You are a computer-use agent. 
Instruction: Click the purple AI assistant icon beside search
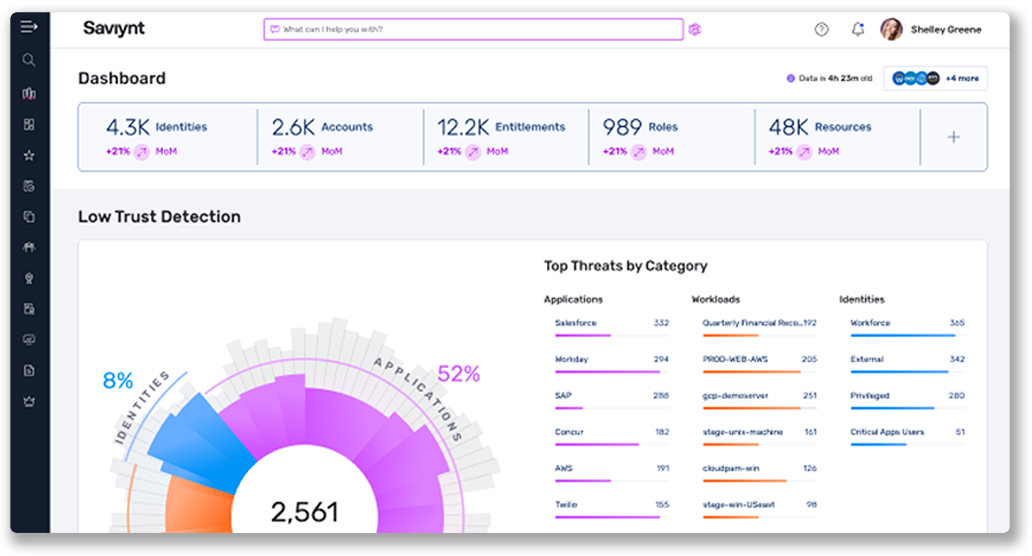[x=695, y=30]
